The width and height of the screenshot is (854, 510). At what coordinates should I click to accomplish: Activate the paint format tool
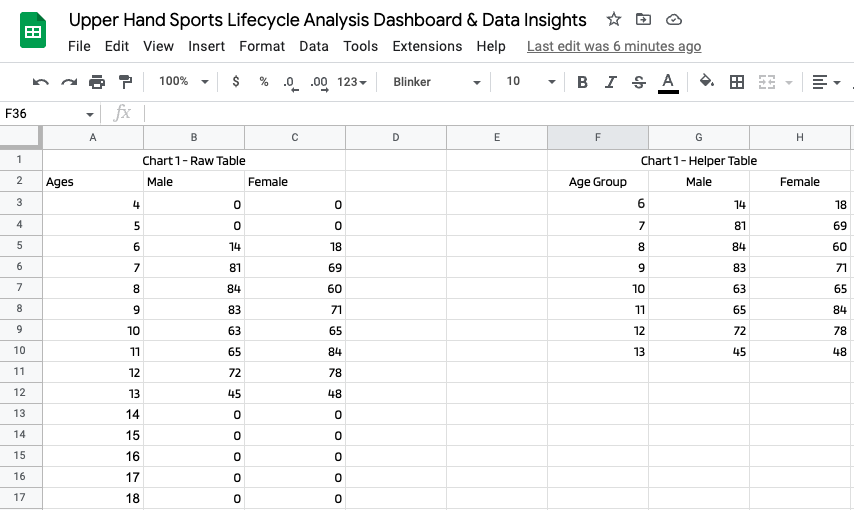[125, 82]
